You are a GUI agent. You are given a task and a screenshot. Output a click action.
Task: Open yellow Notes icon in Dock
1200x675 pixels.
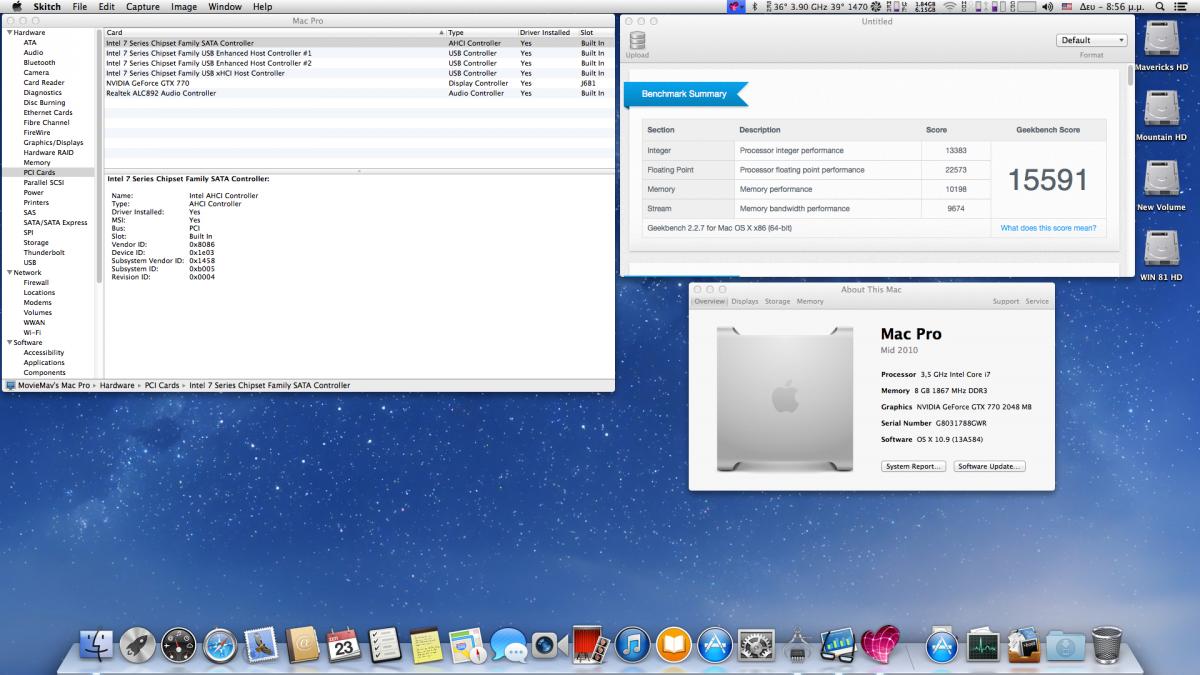click(x=426, y=646)
